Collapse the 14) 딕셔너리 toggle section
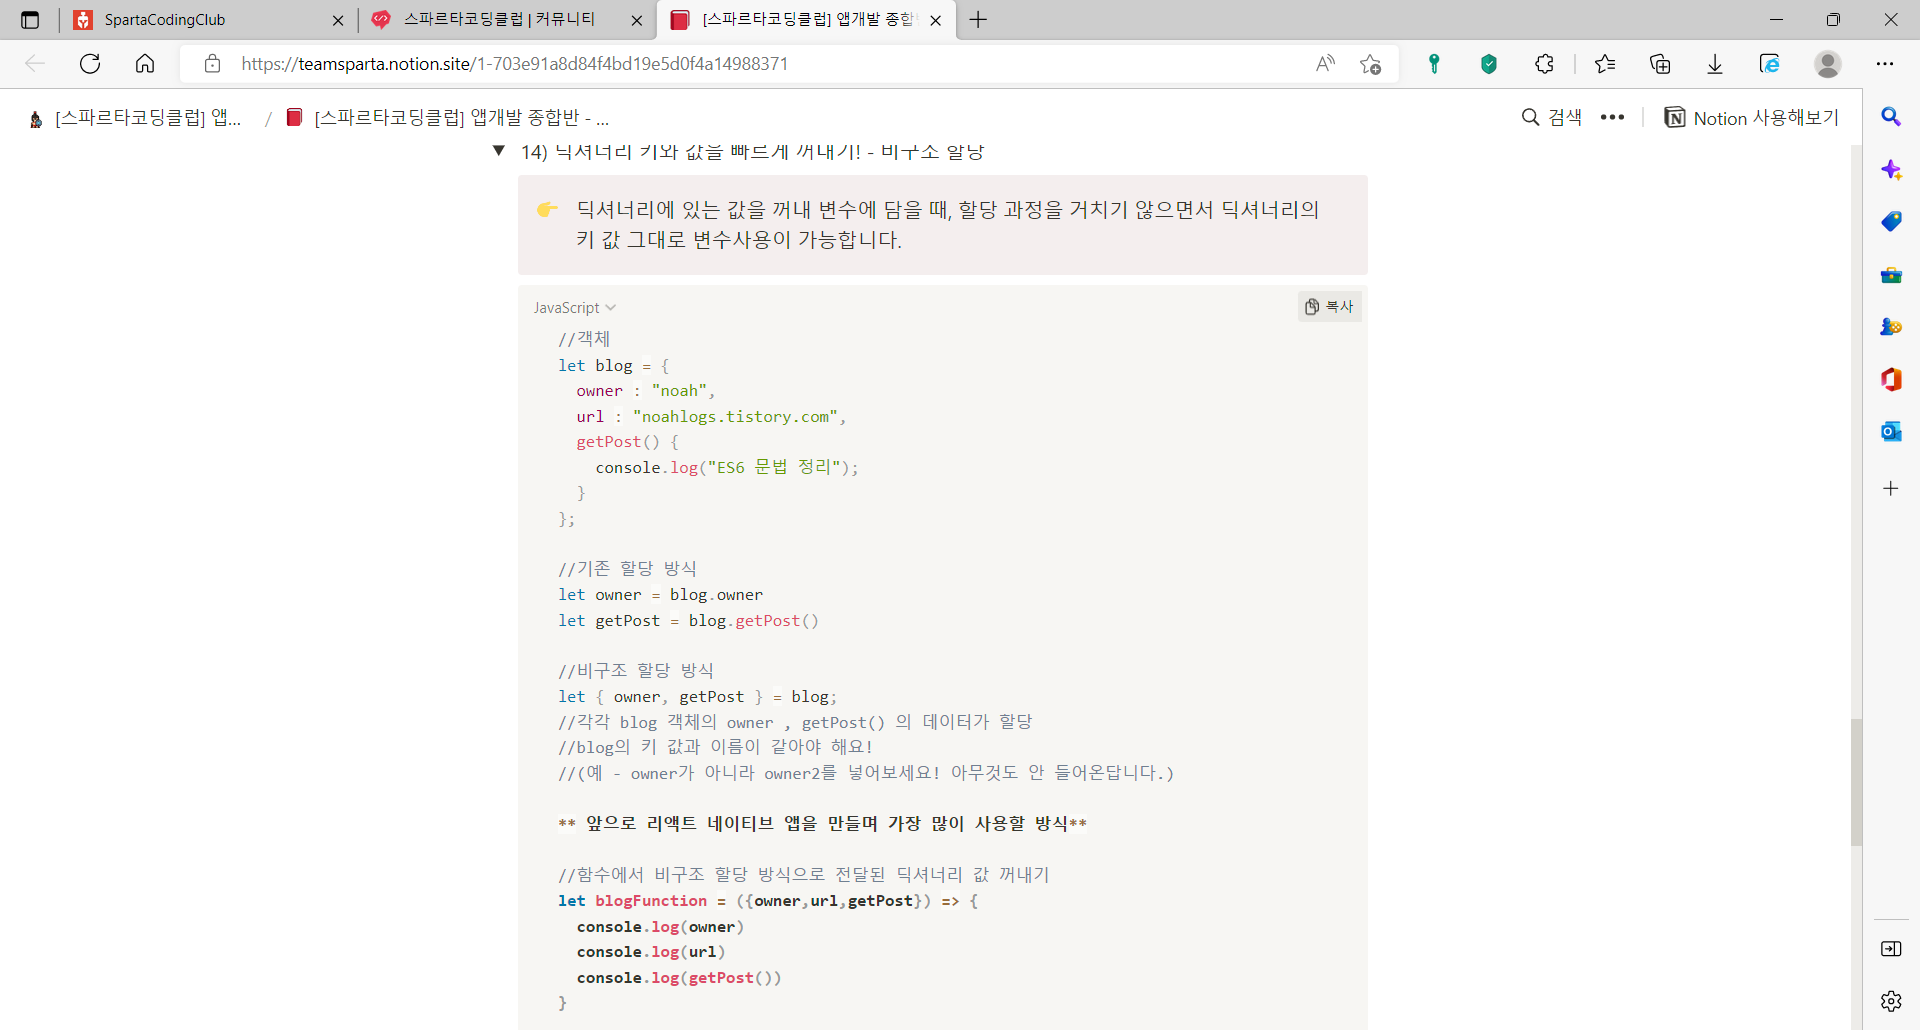 point(499,151)
